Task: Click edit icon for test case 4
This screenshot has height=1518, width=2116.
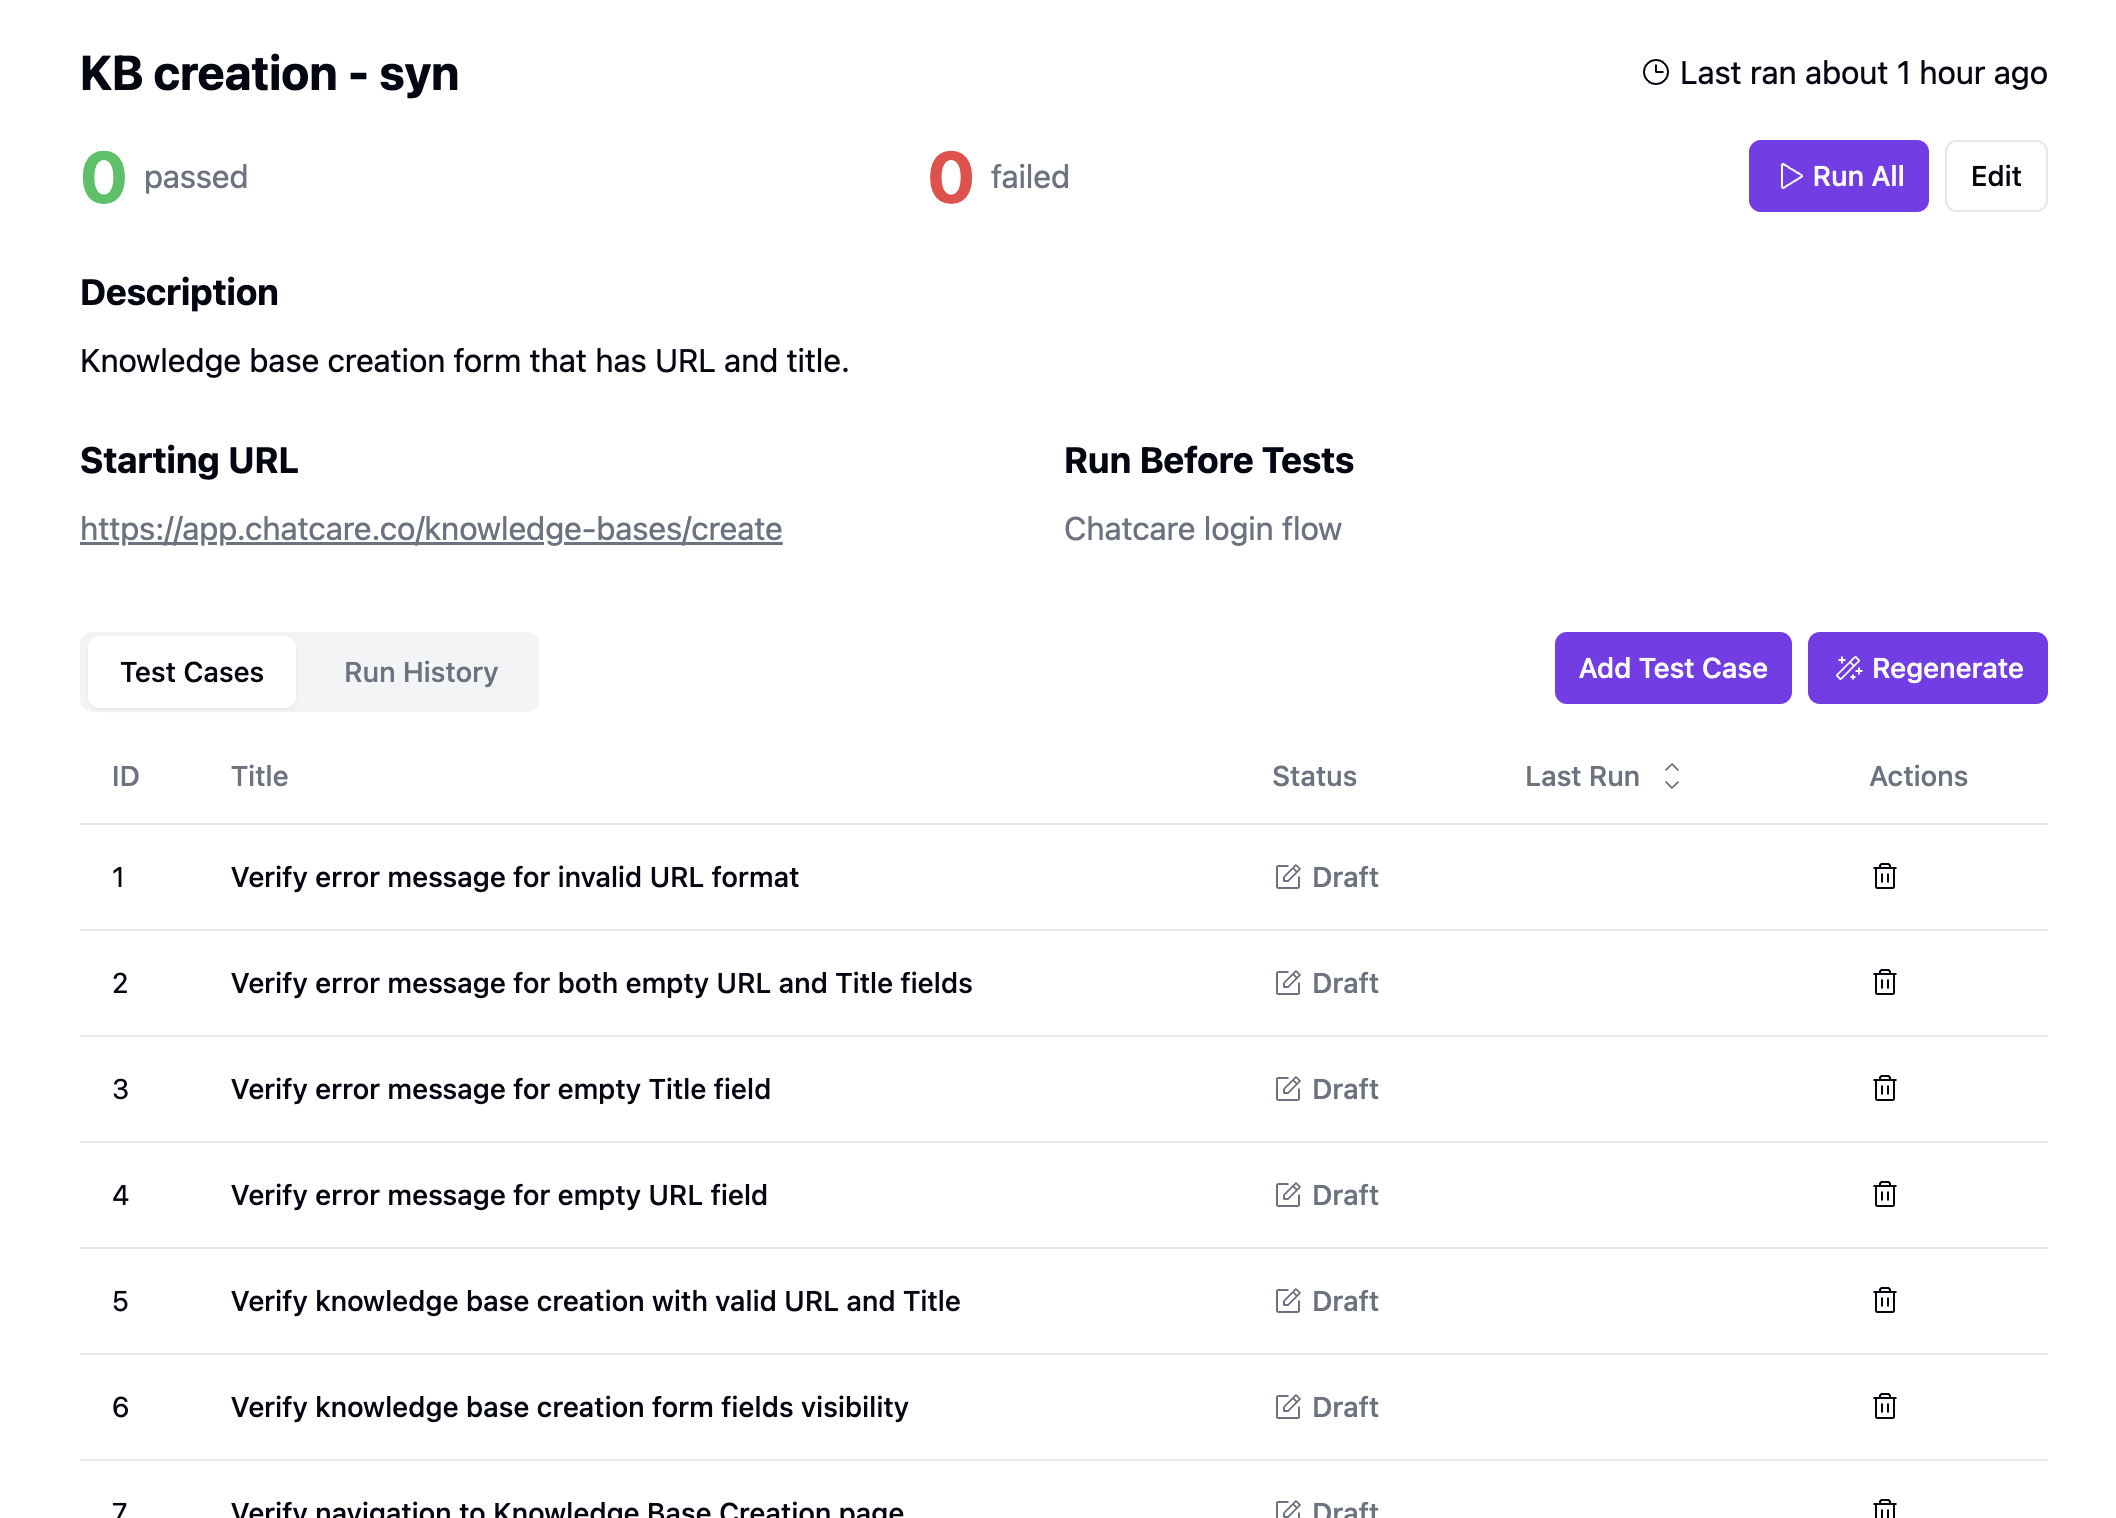Action: coord(1286,1194)
